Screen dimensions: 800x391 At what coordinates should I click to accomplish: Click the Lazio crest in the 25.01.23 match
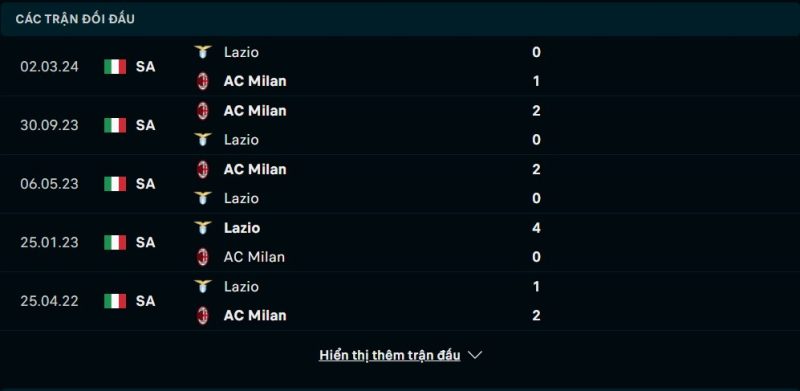coord(203,228)
